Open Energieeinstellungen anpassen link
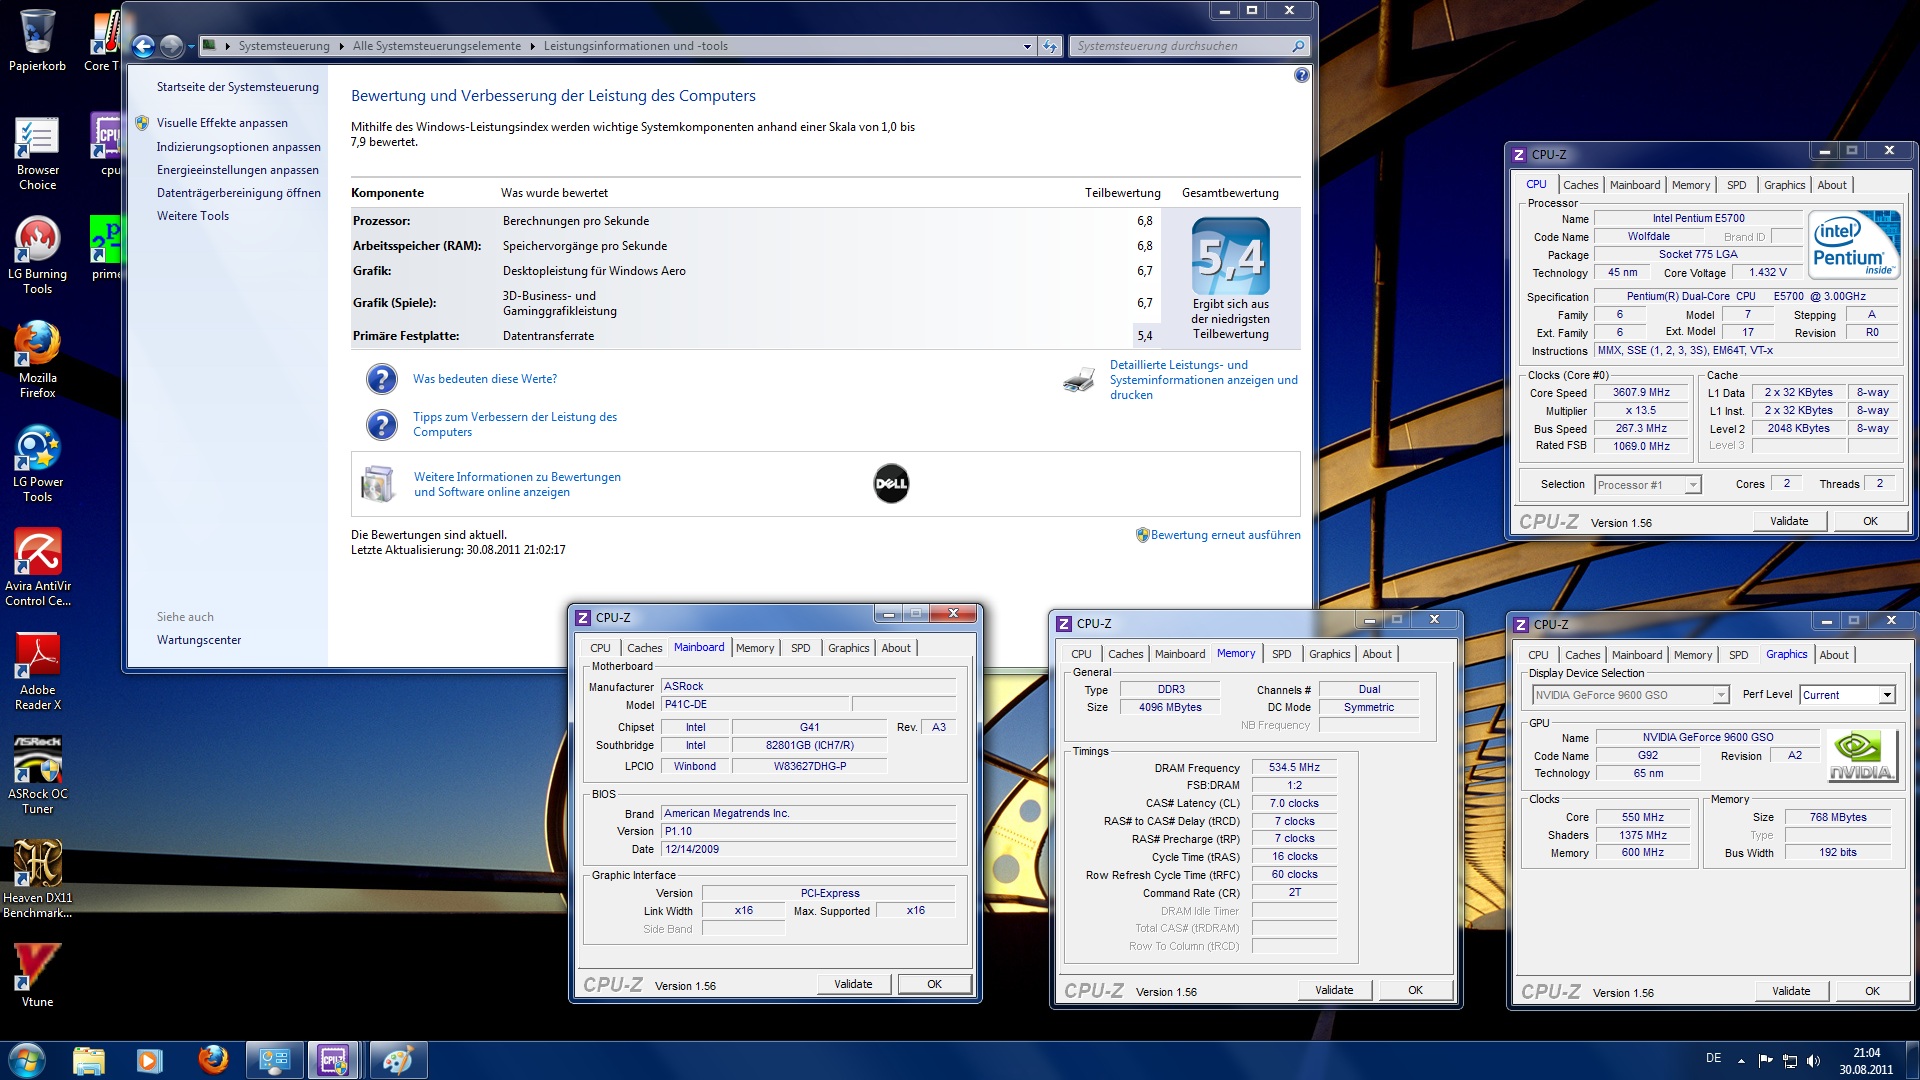The height and width of the screenshot is (1080, 1920). pos(238,170)
